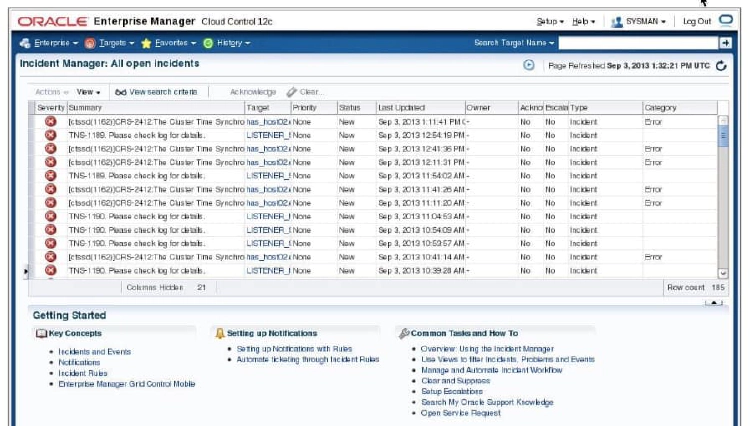The width and height of the screenshot is (750, 426).
Task: Click the Setting up Notifications bell icon
Action: (x=220, y=333)
